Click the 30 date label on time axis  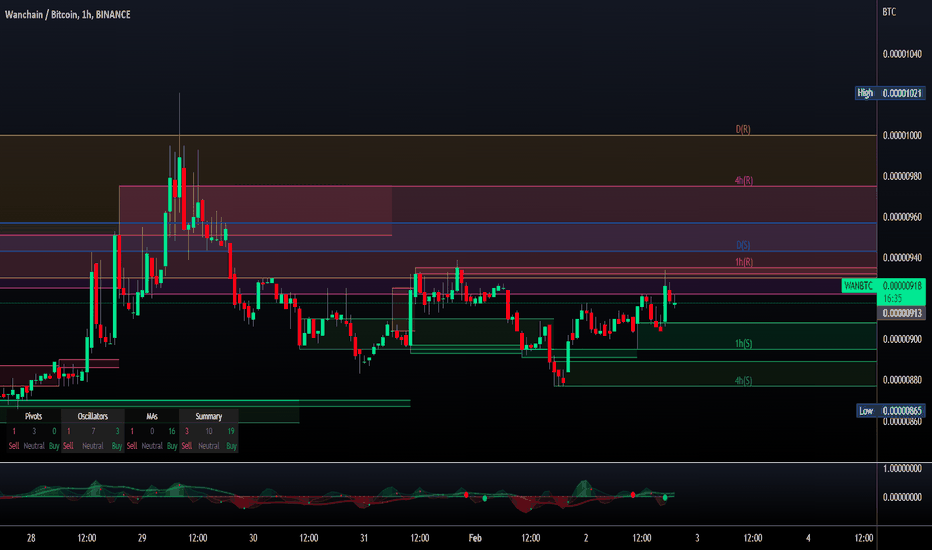pos(253,538)
